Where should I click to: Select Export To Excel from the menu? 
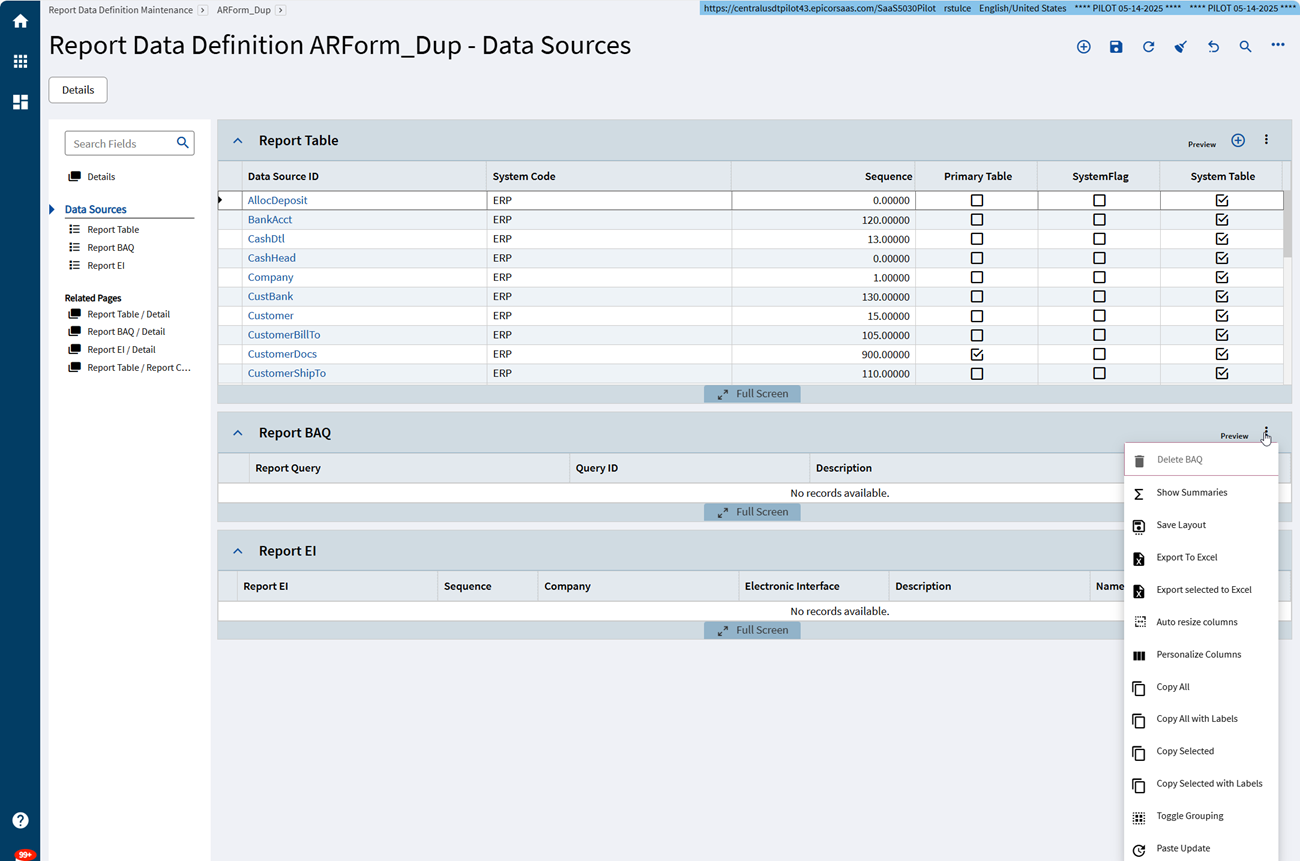click(1186, 557)
